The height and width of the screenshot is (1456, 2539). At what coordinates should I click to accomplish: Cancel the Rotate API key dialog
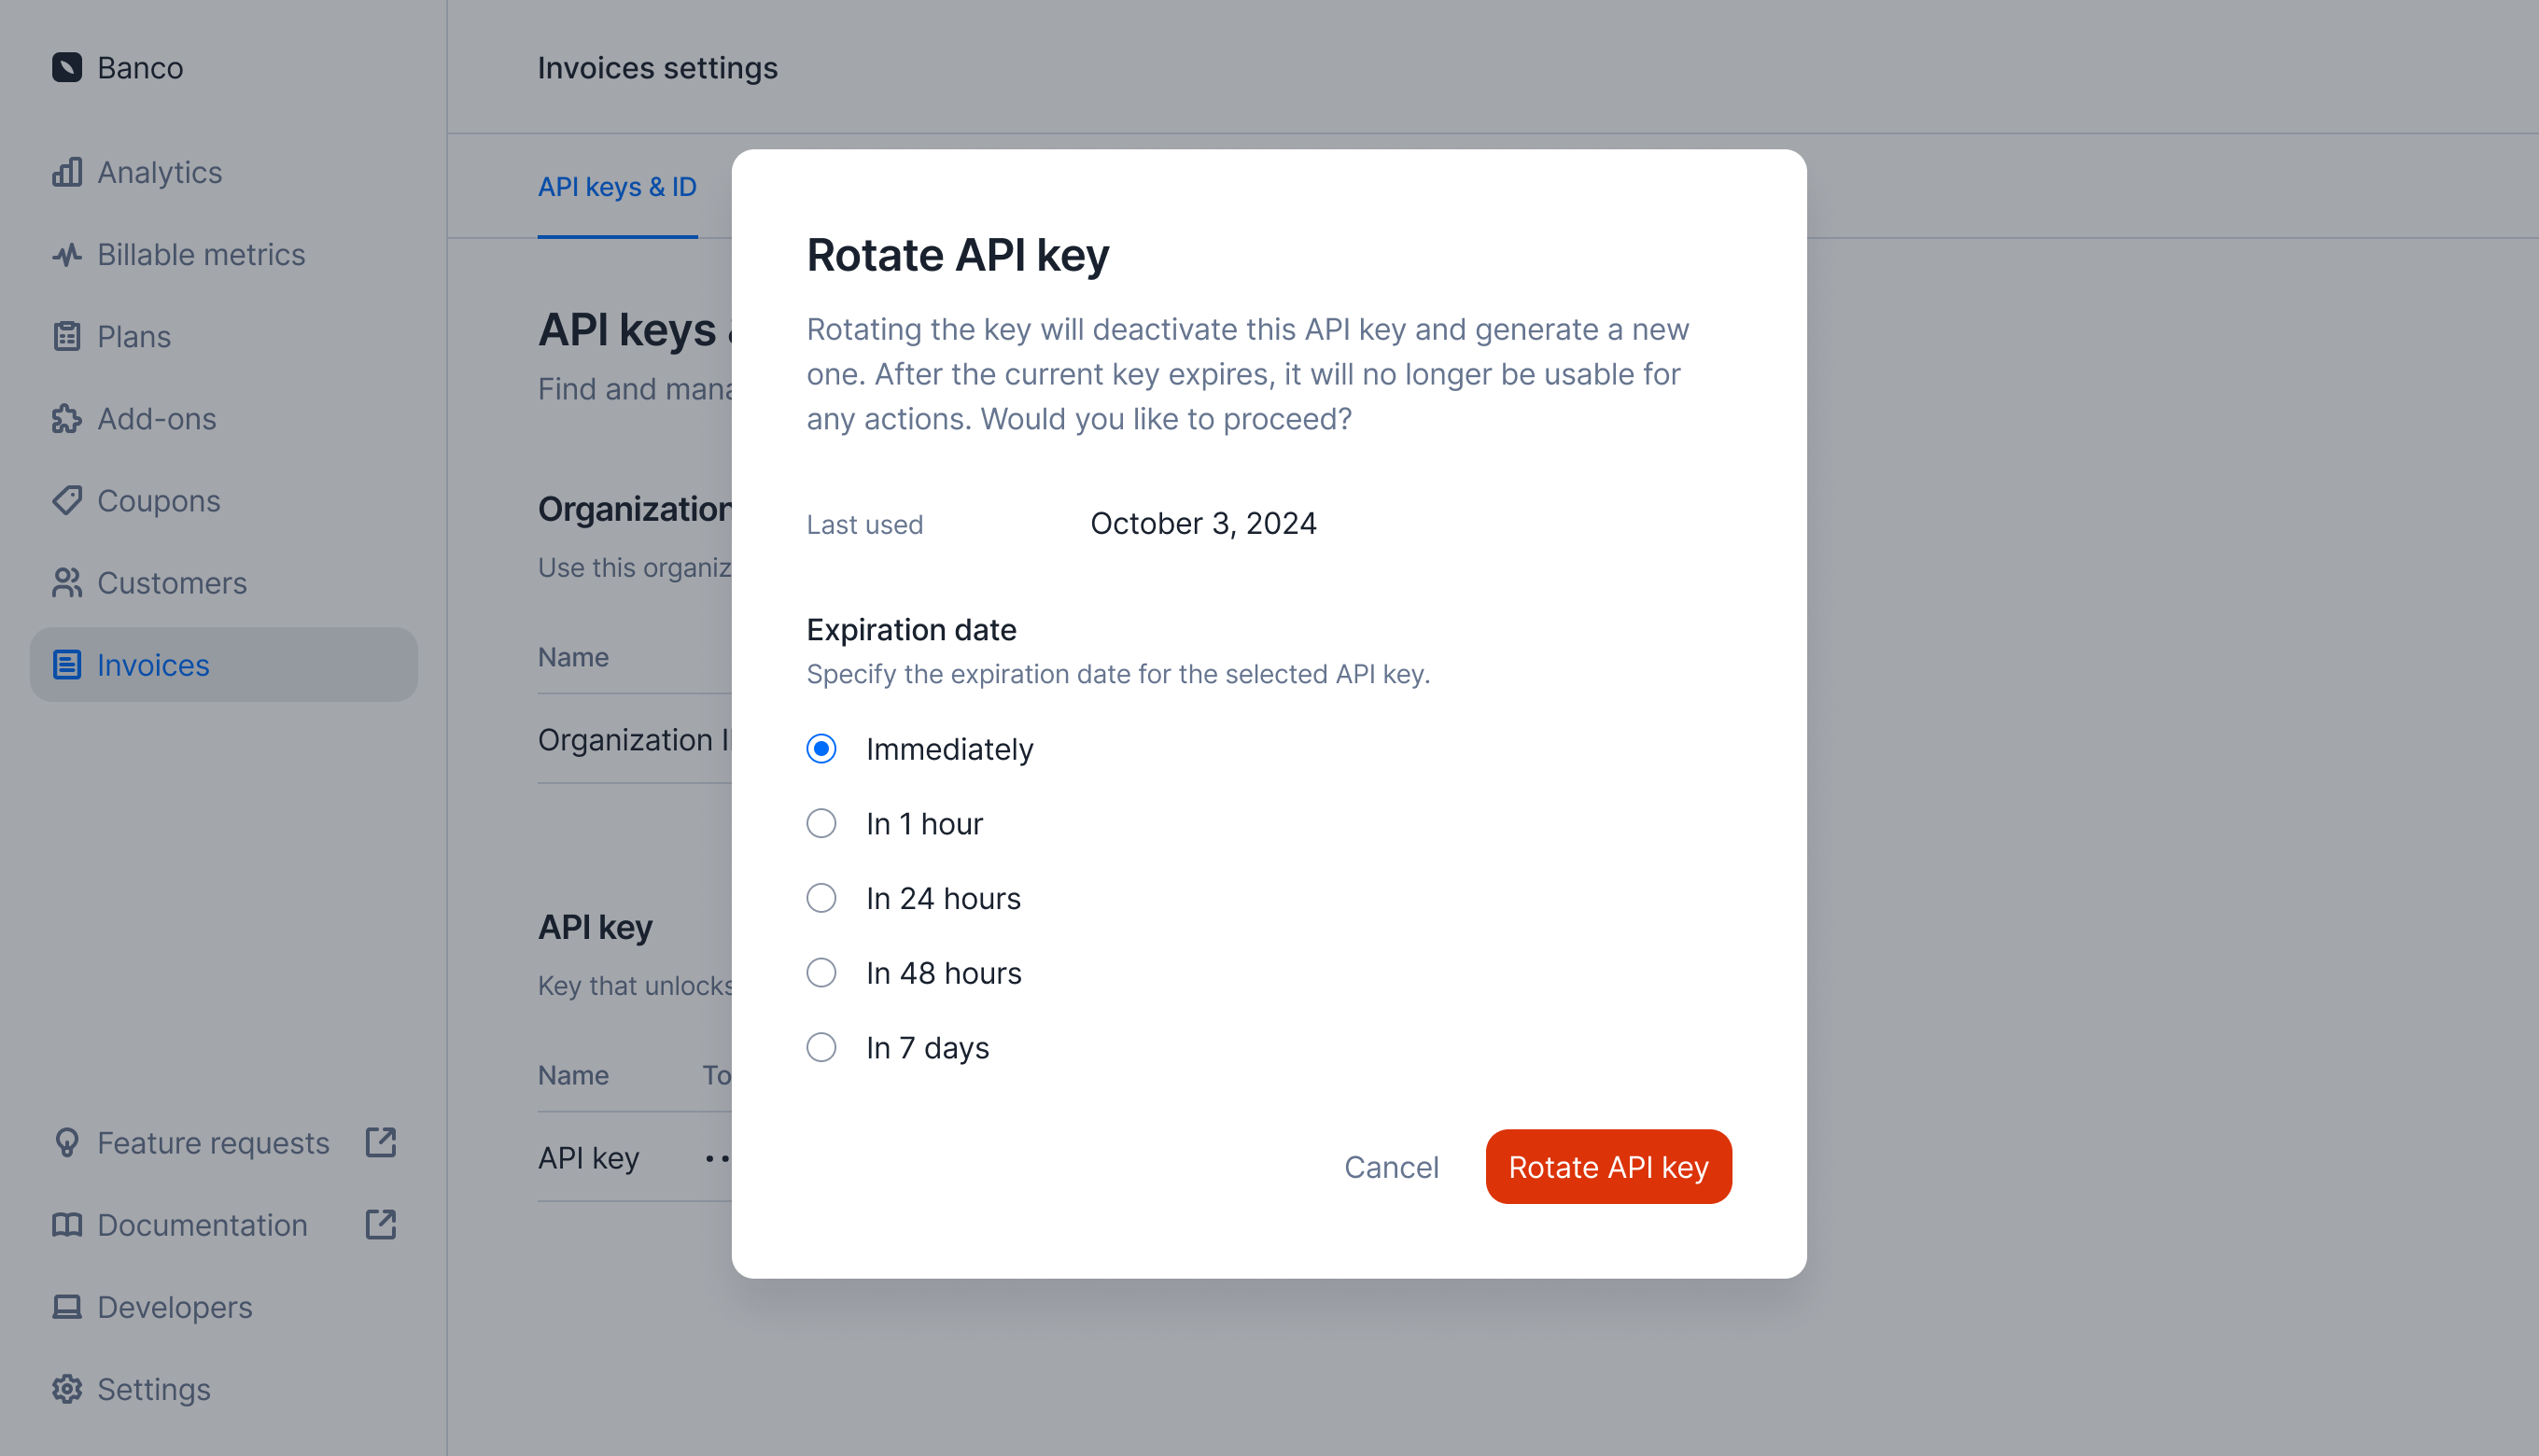coord(1391,1167)
